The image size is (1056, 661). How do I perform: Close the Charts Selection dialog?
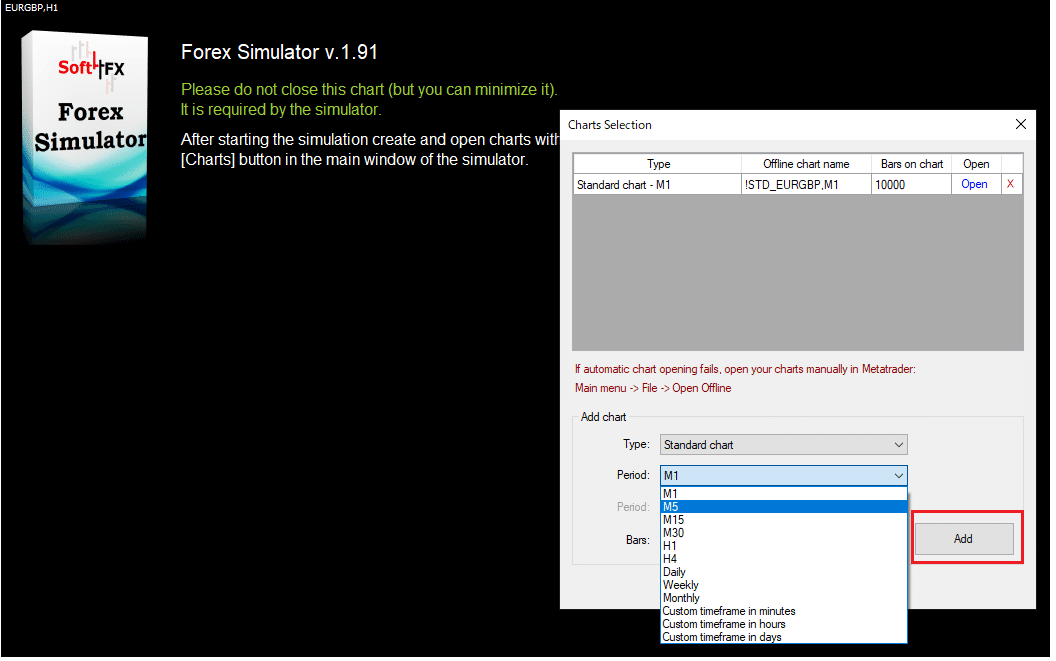pos(1020,124)
